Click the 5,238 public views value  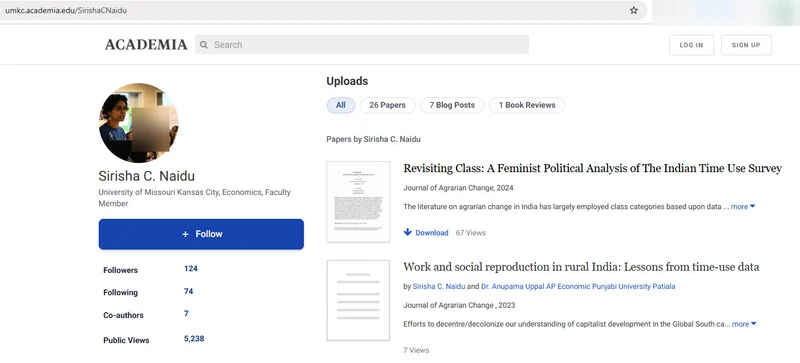194,338
